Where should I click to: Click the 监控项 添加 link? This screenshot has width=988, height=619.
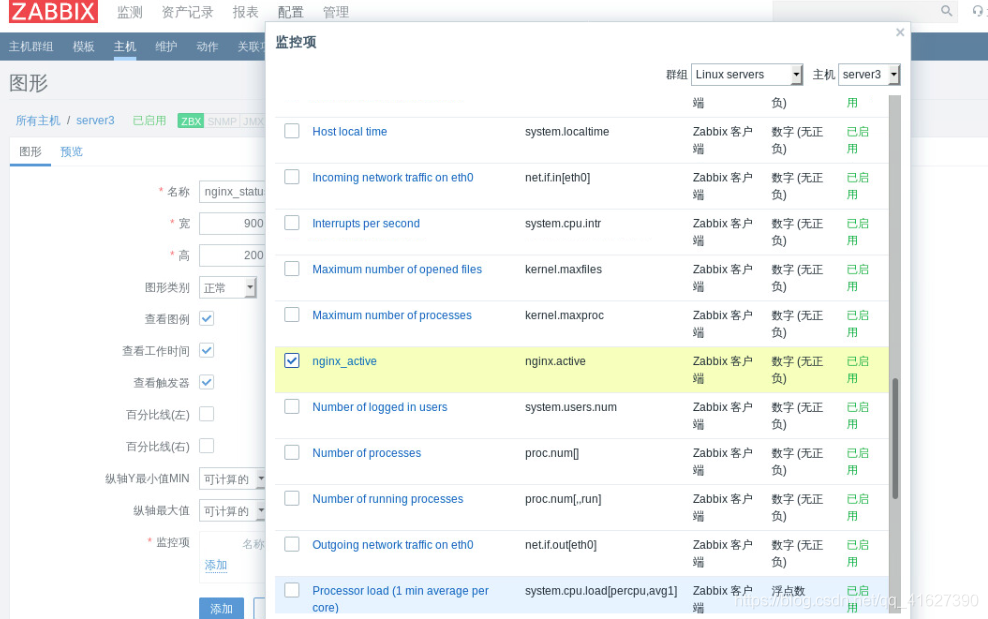point(215,565)
